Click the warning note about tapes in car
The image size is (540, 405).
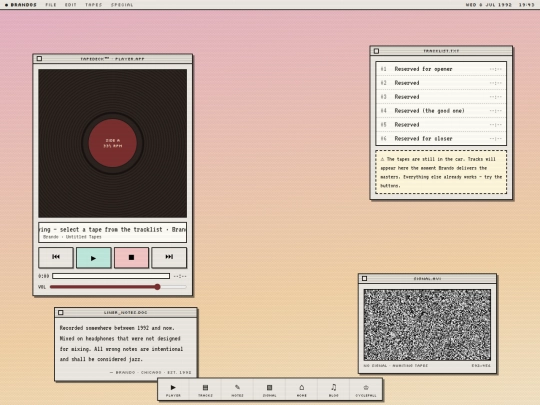pyautogui.click(x=441, y=172)
